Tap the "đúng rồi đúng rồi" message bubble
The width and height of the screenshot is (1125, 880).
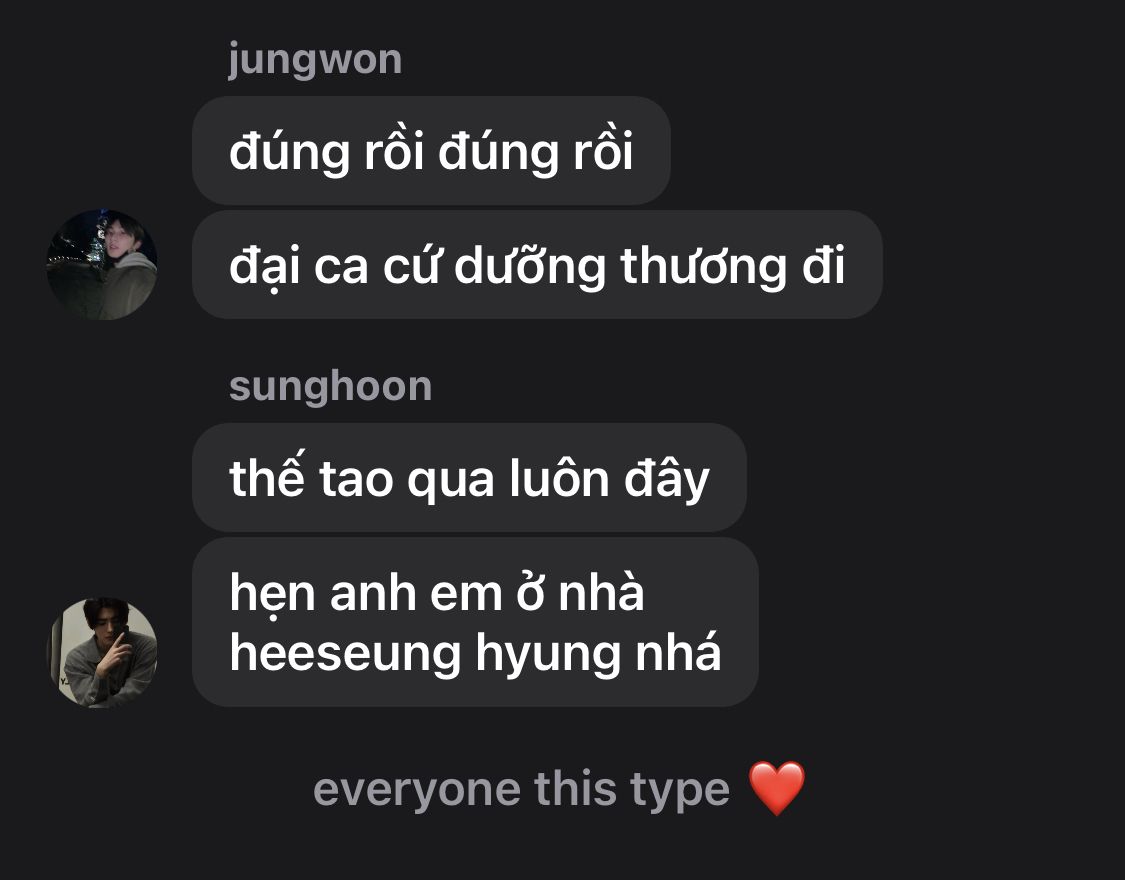coord(431,151)
